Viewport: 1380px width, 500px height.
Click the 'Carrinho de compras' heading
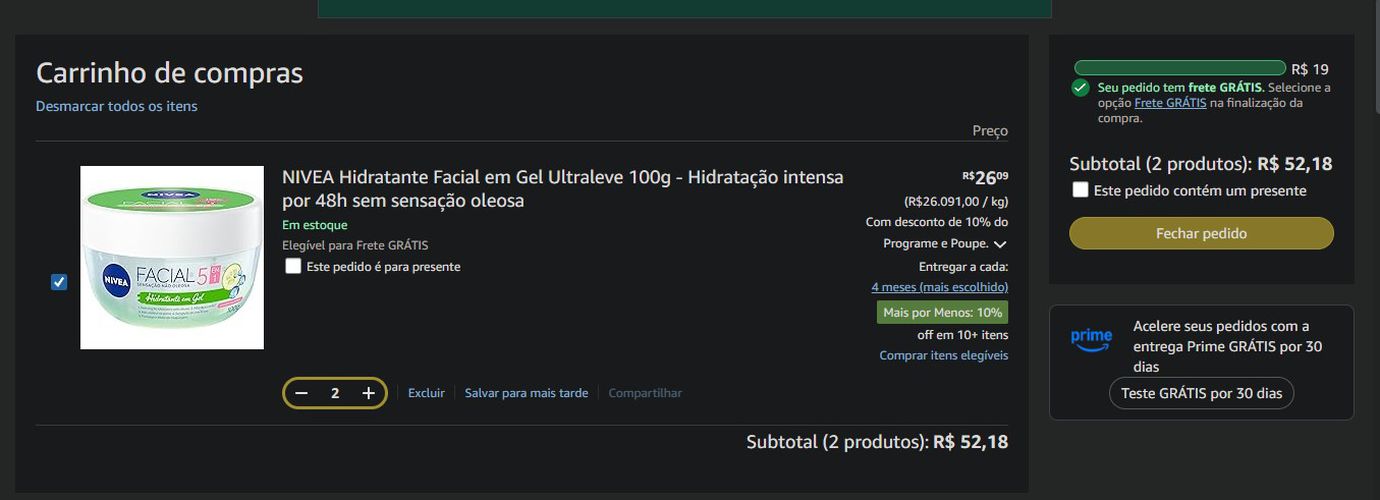pyautogui.click(x=169, y=73)
